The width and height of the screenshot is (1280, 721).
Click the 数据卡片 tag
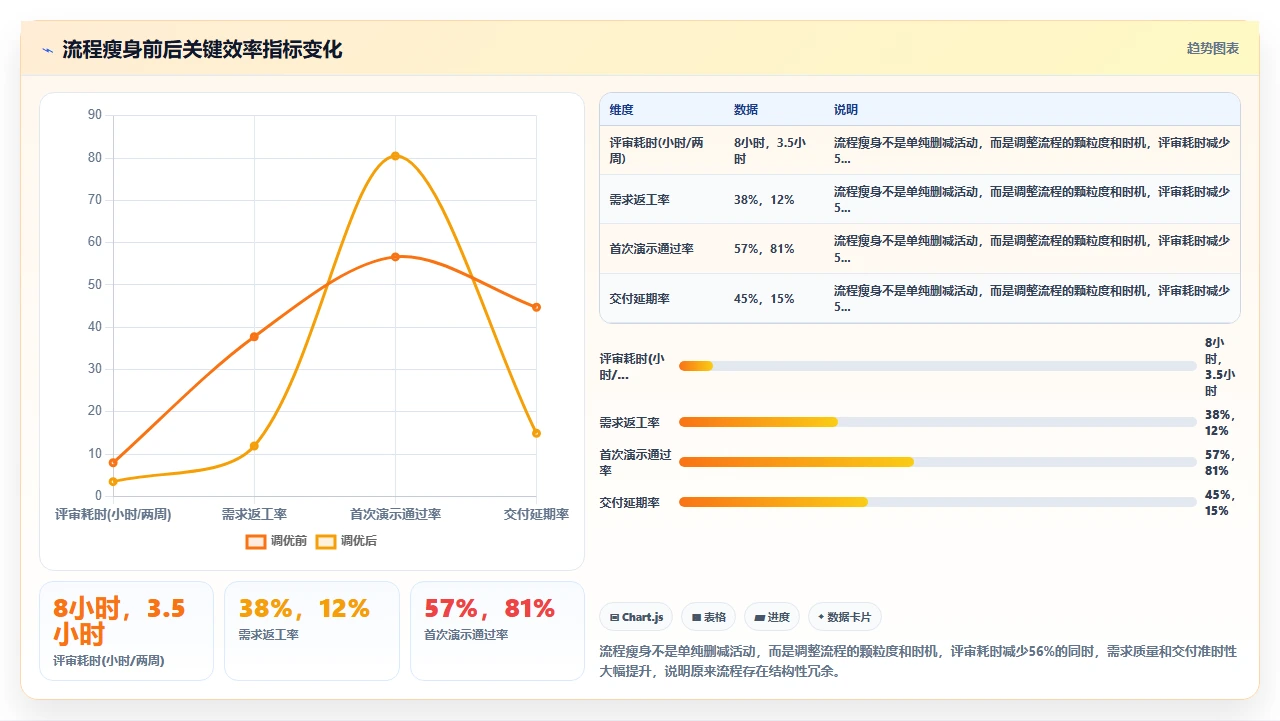[x=845, y=617]
